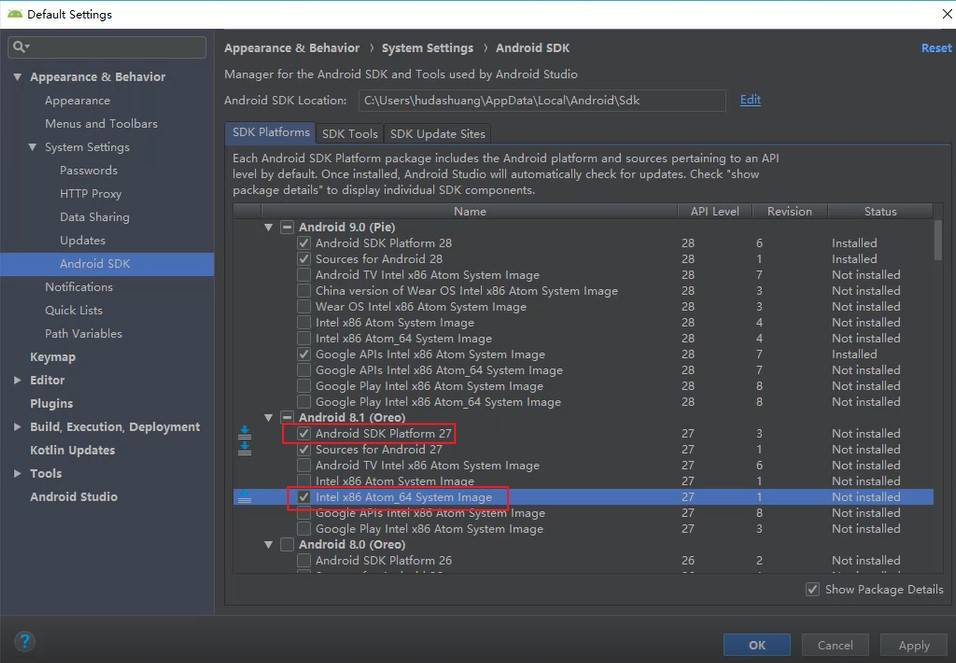Close the Default Settings dialog

(946, 13)
